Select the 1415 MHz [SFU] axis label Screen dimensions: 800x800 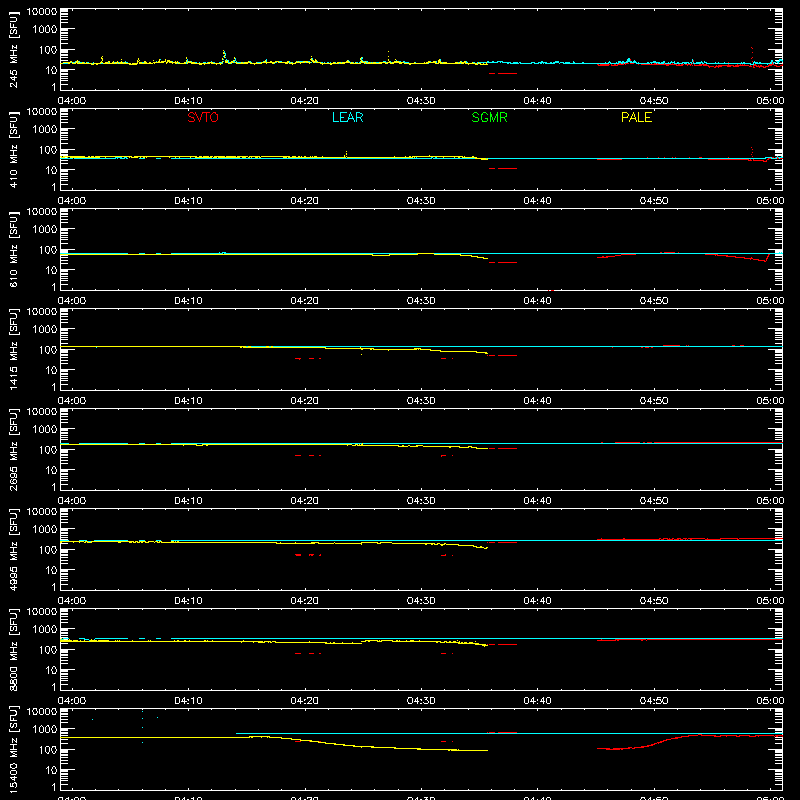click(x=13, y=349)
